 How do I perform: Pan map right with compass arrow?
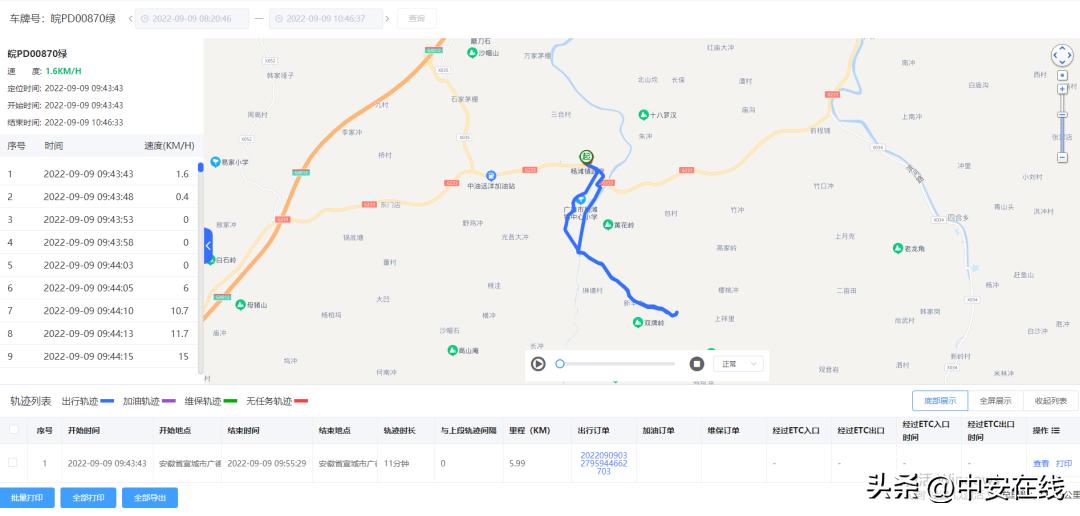point(1070,56)
